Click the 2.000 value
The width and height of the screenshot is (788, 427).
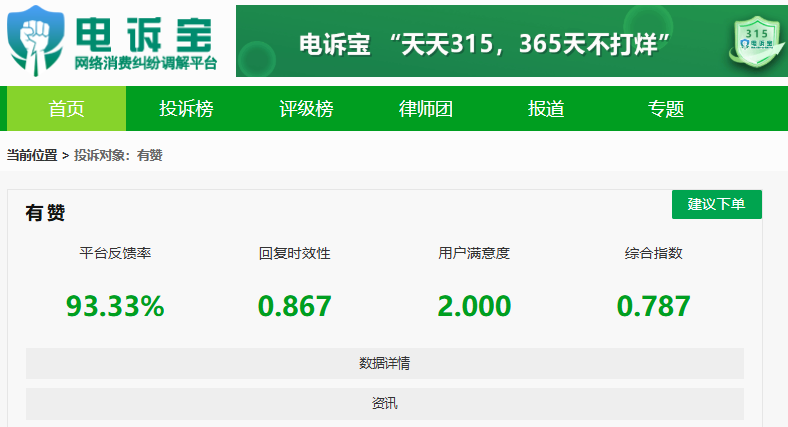tap(474, 306)
